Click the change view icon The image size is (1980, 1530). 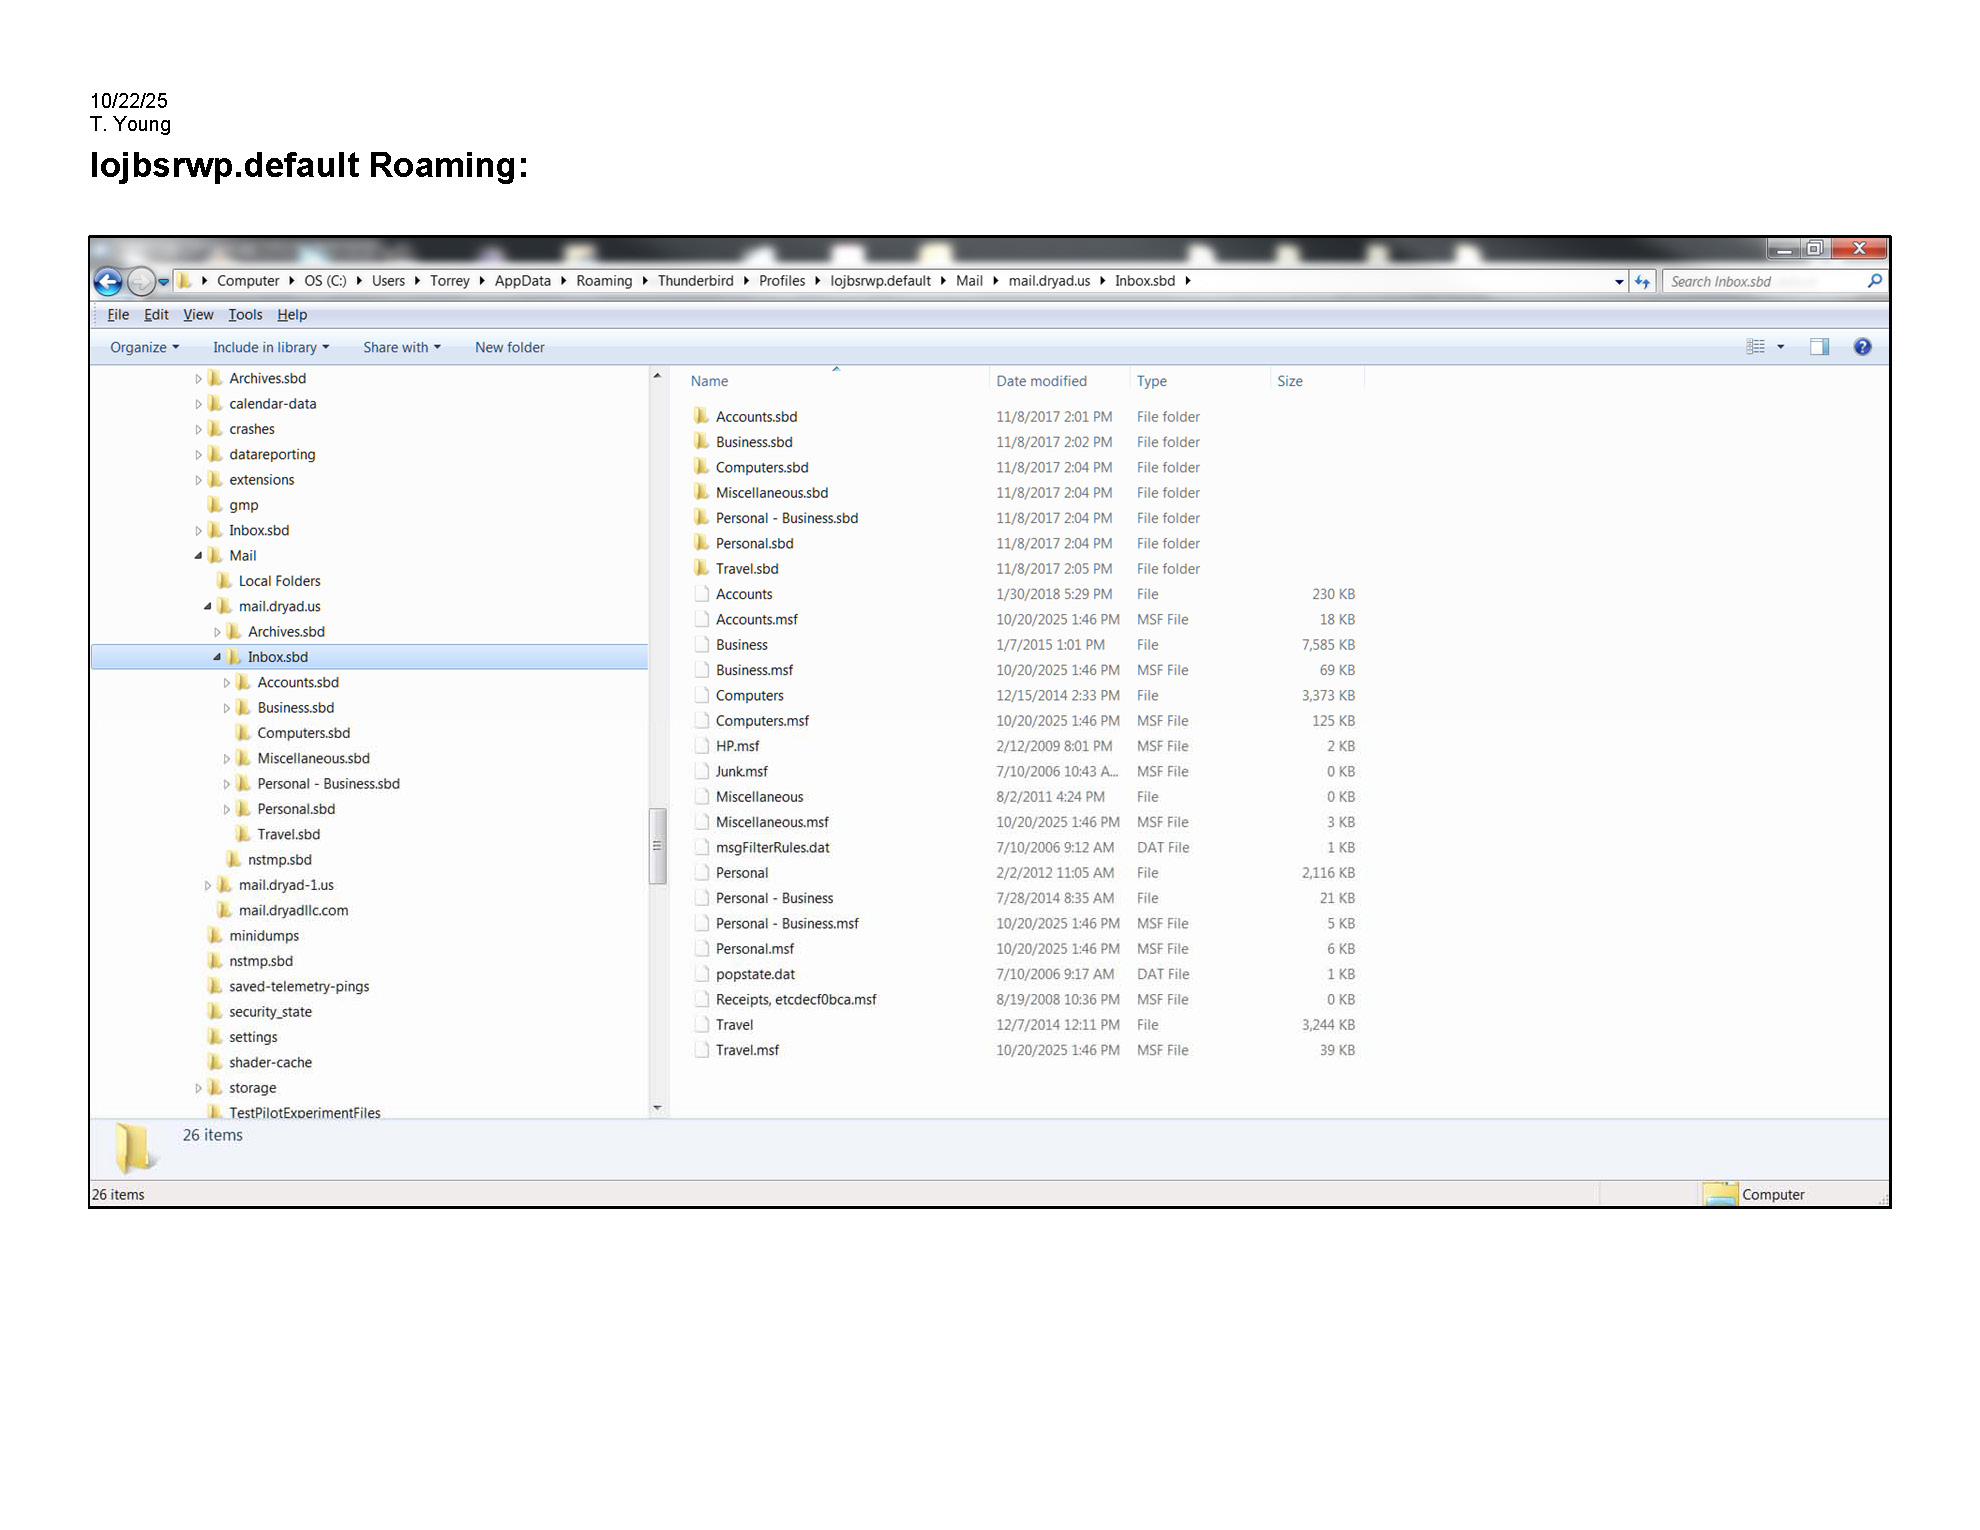(1755, 347)
